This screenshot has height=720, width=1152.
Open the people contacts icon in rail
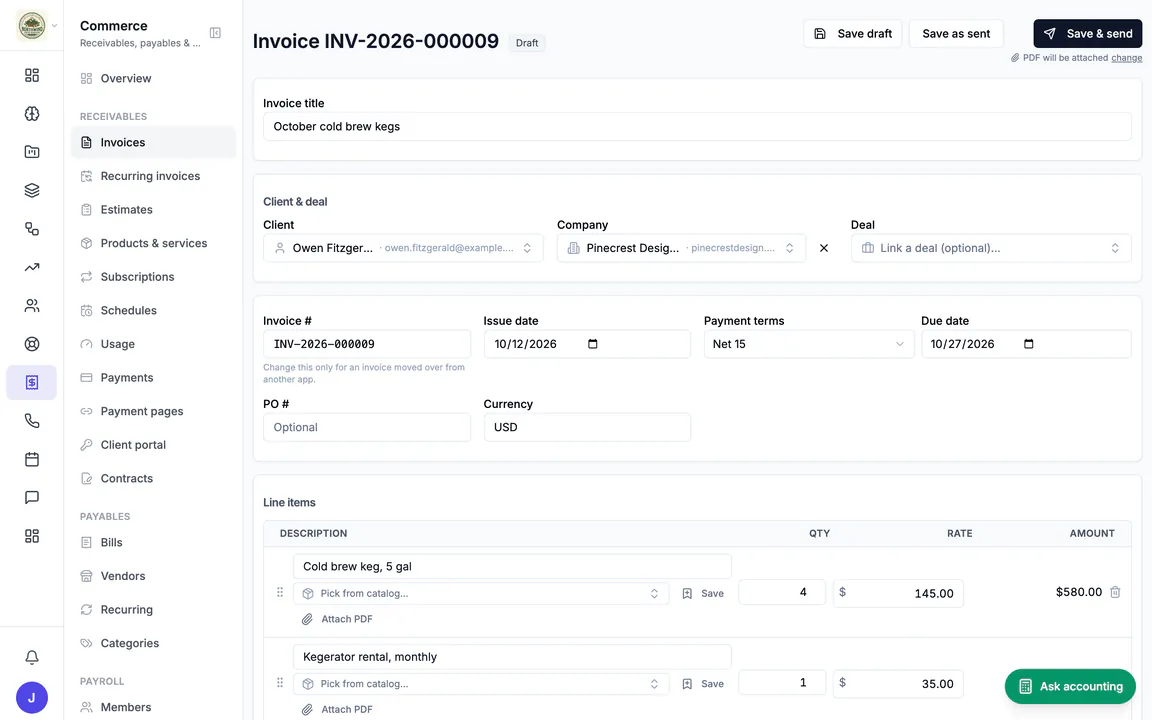(32, 306)
